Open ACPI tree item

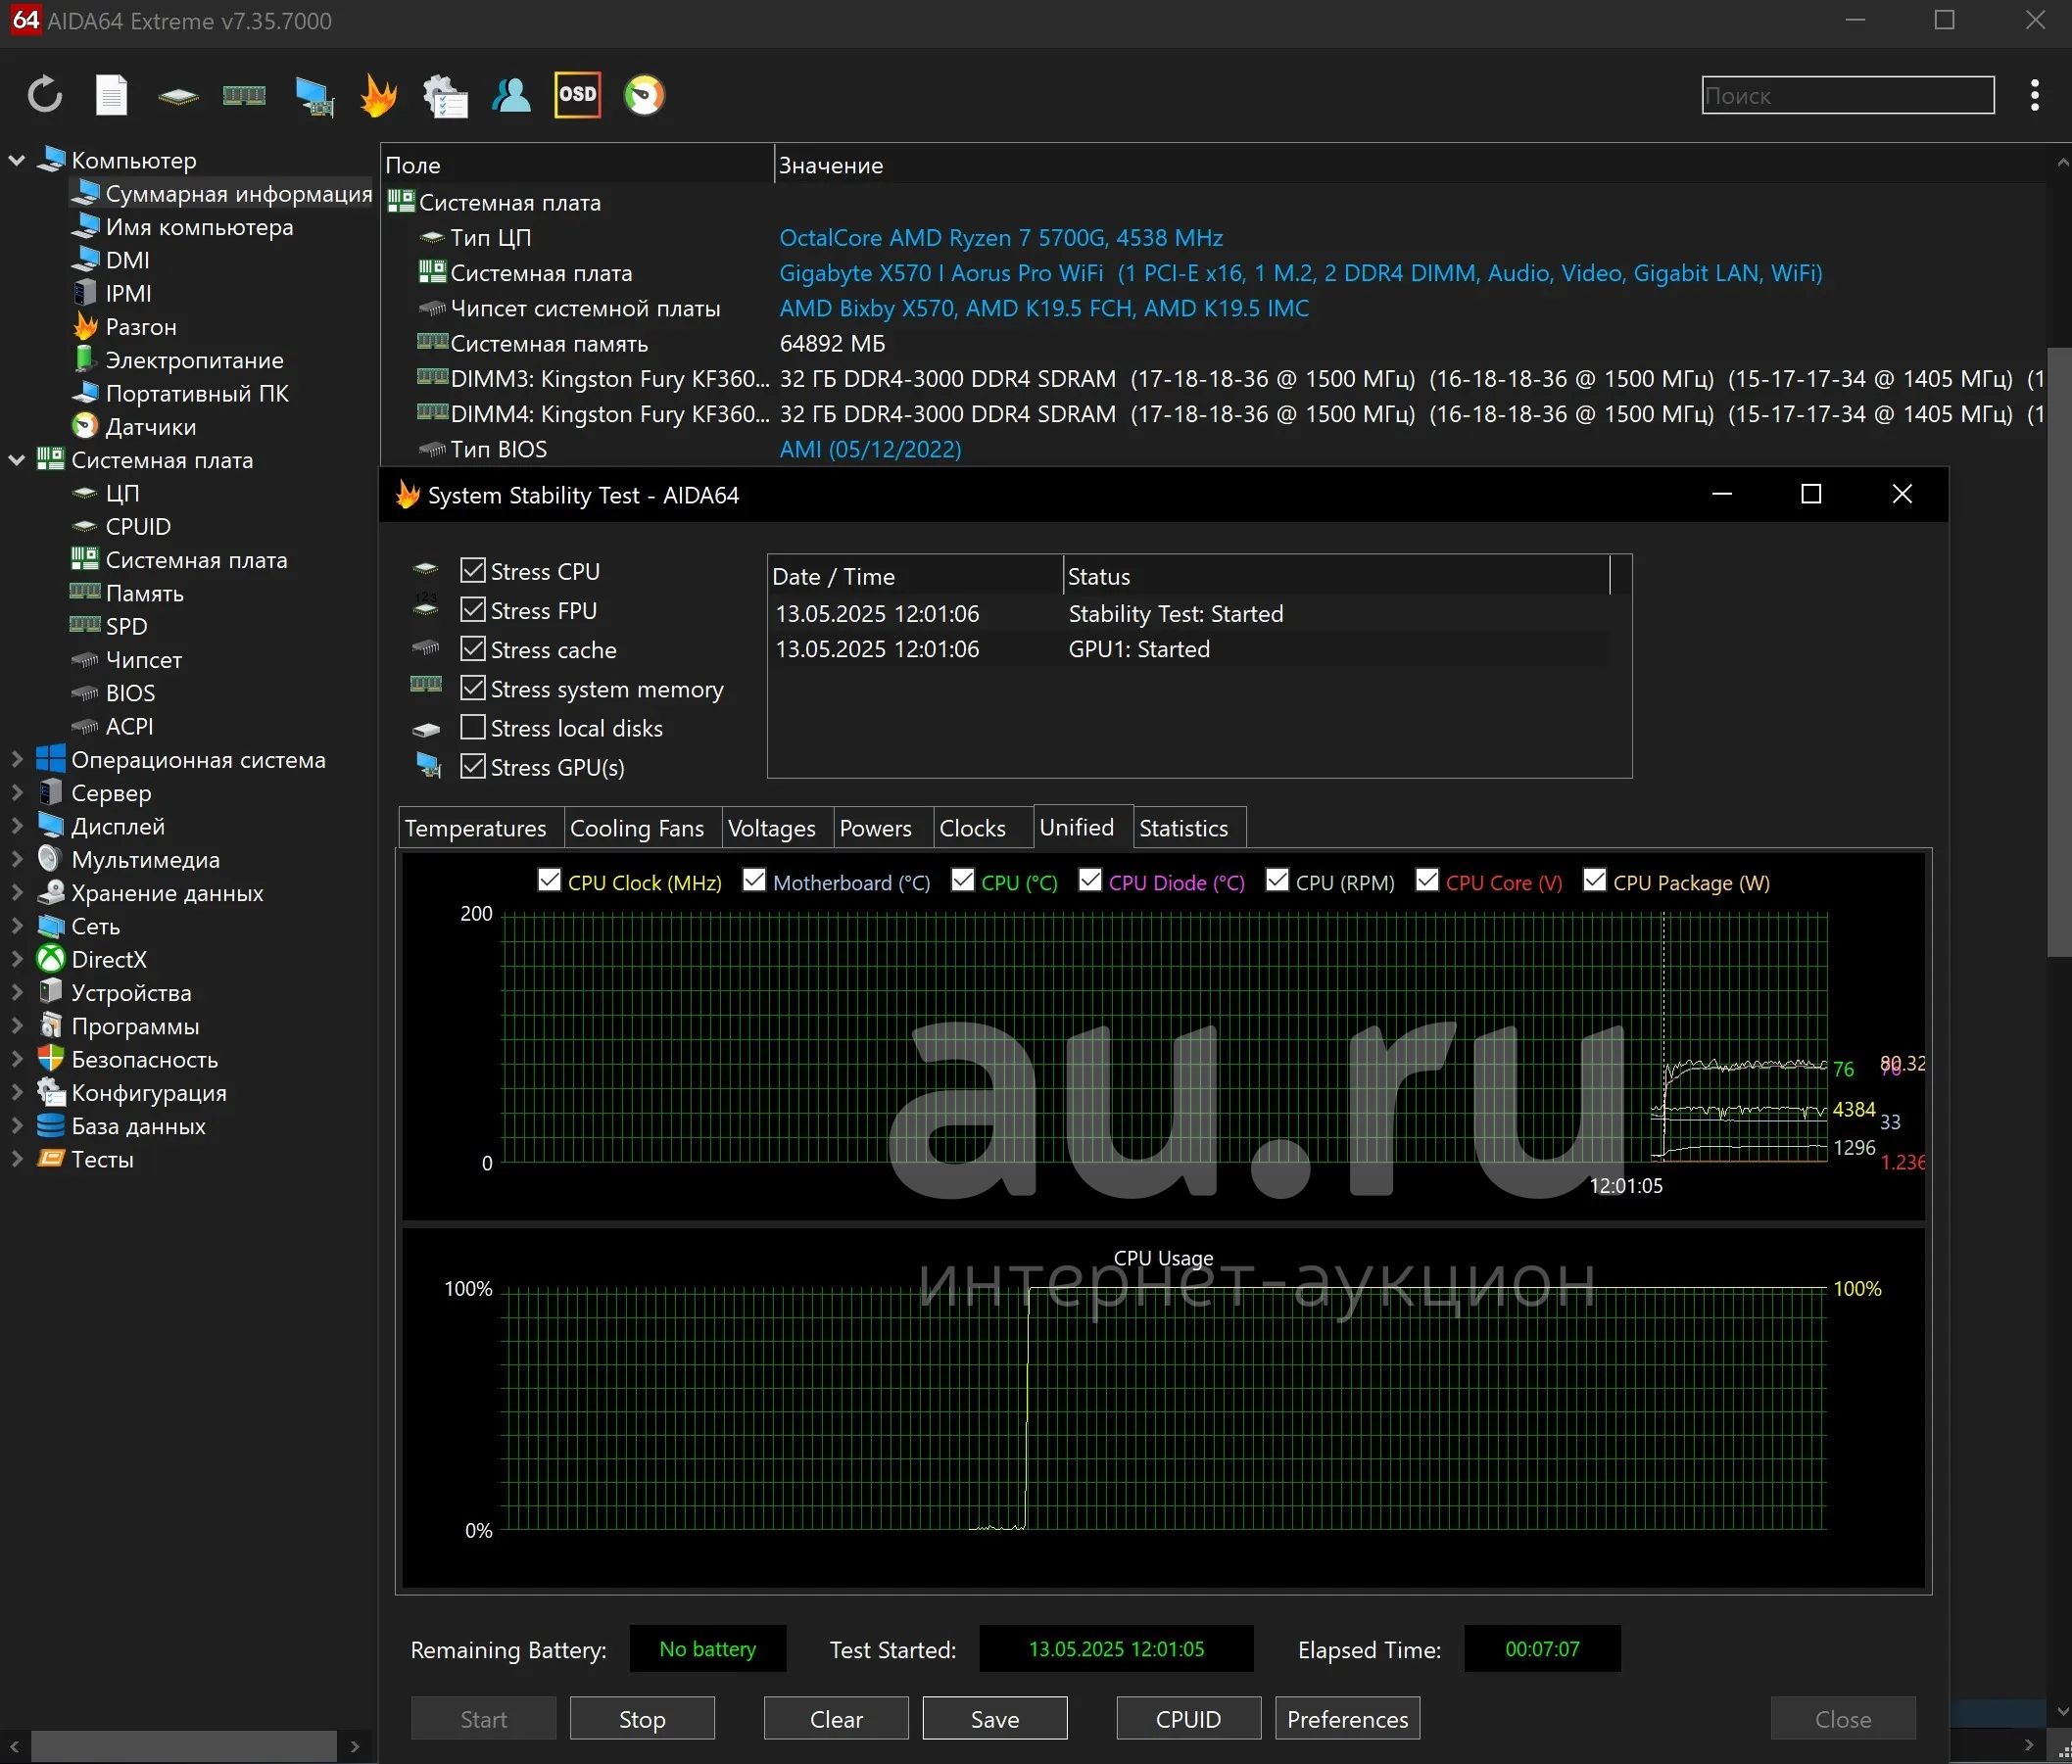112,727
